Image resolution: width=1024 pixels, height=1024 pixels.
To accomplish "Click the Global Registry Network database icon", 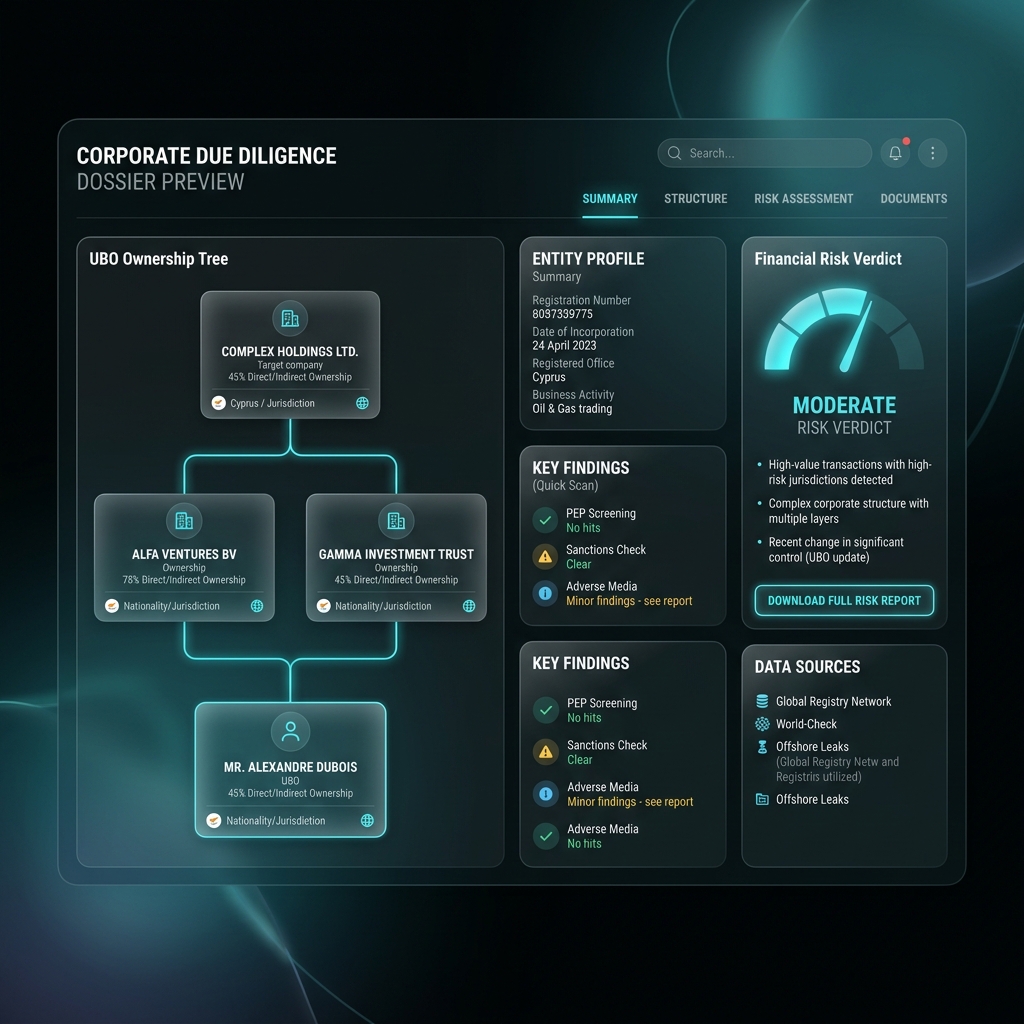I will 761,701.
